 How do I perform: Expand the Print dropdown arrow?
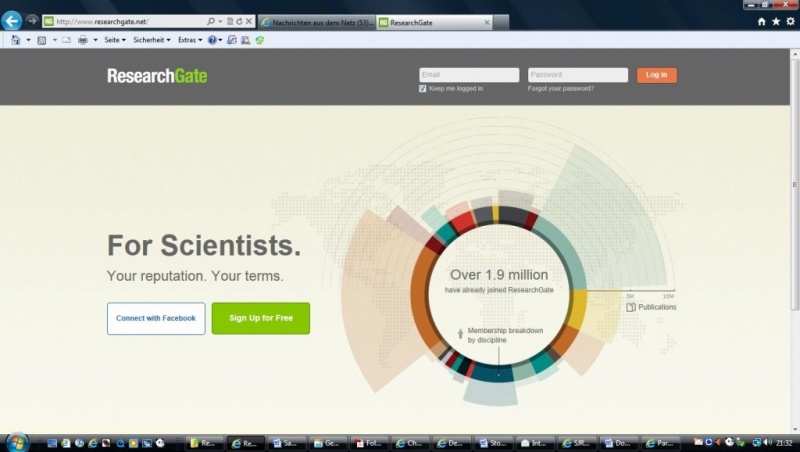(x=95, y=40)
